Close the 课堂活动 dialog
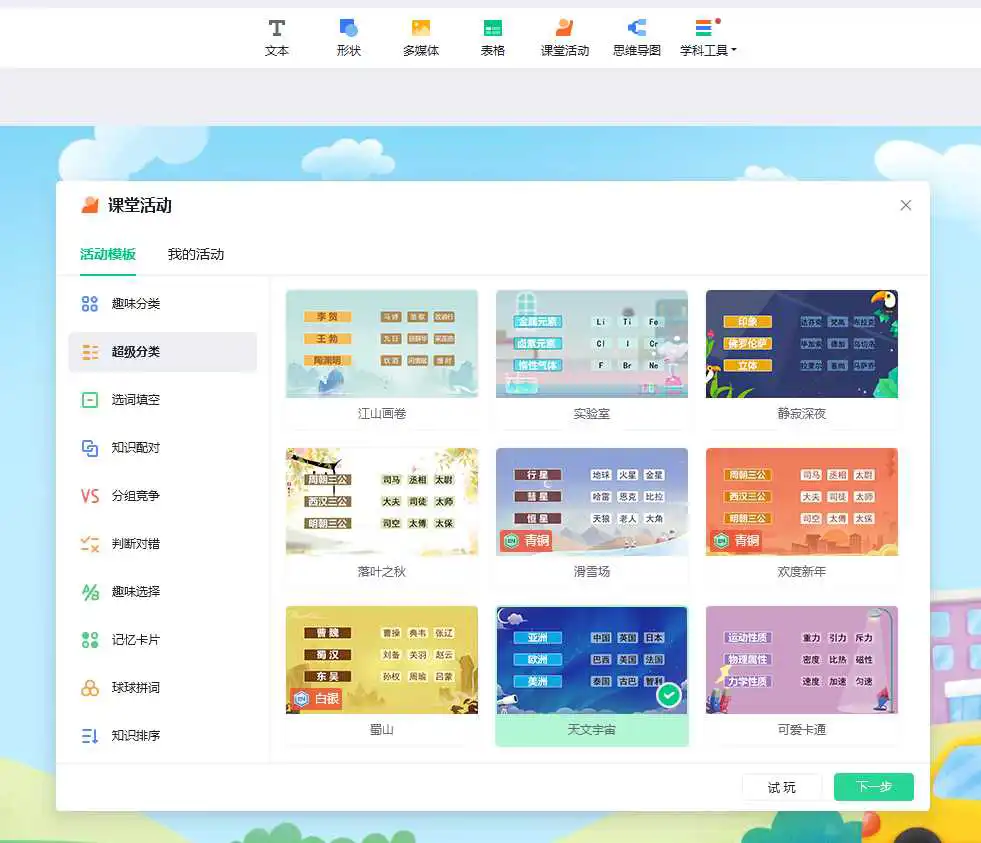This screenshot has width=981, height=843. [905, 205]
